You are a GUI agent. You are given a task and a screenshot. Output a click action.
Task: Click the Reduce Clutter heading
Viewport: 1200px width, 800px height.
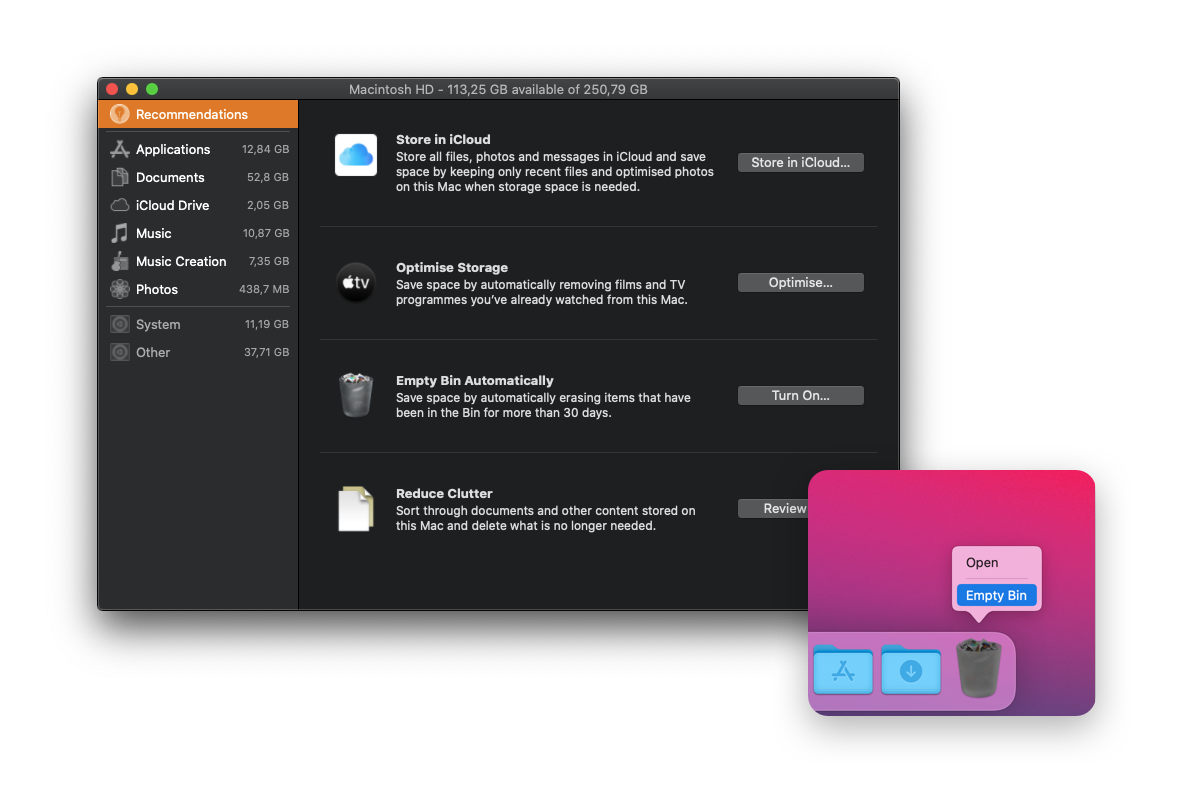pos(444,494)
